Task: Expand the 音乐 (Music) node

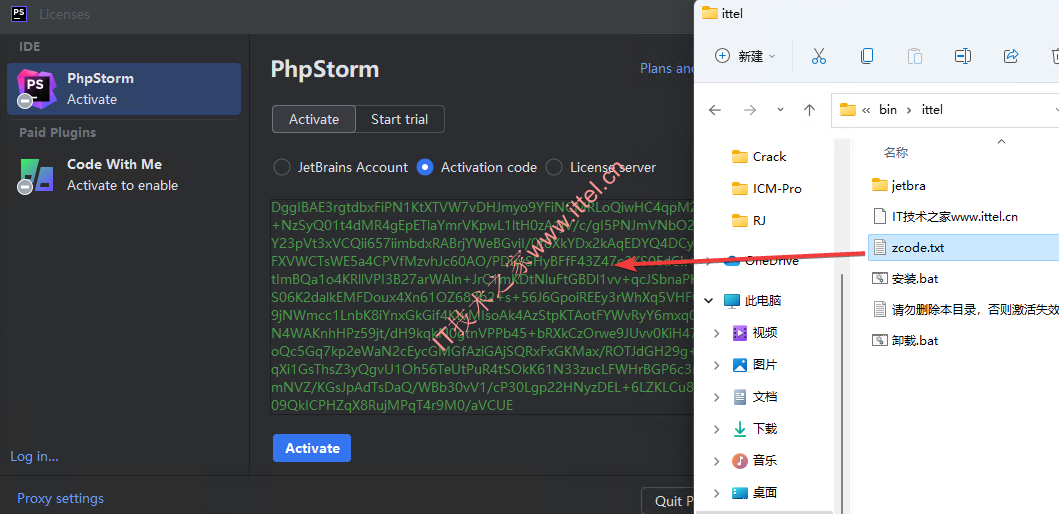Action: [x=717, y=461]
